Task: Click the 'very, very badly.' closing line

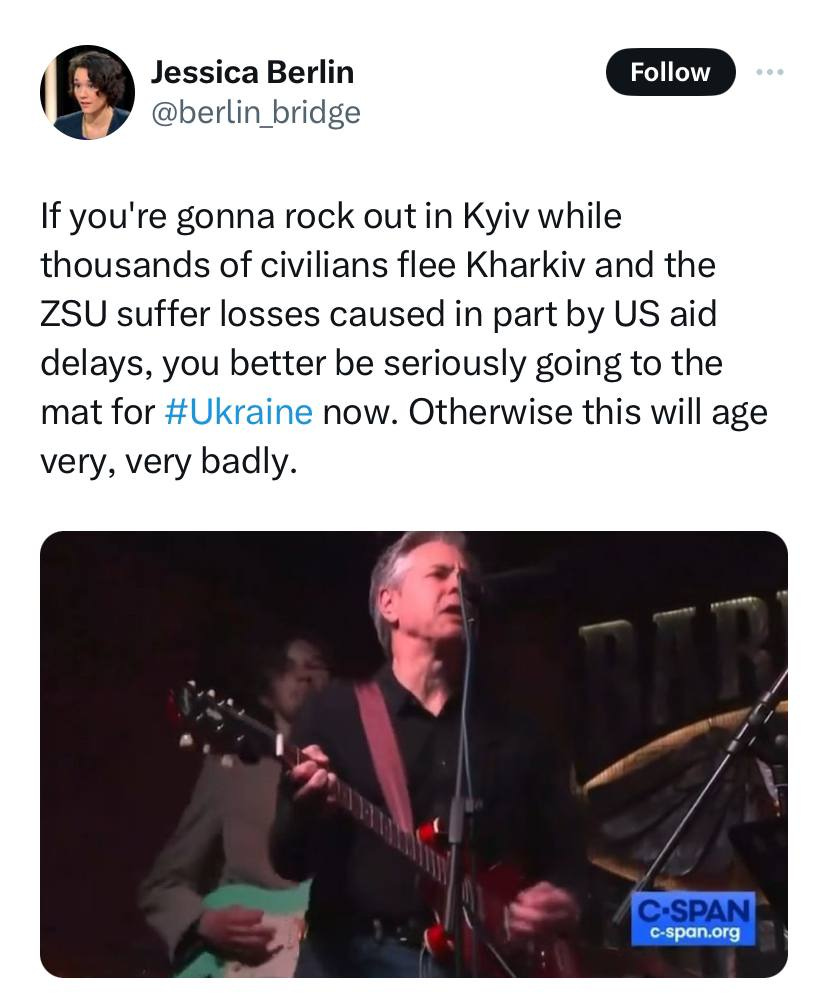Action: tap(169, 460)
